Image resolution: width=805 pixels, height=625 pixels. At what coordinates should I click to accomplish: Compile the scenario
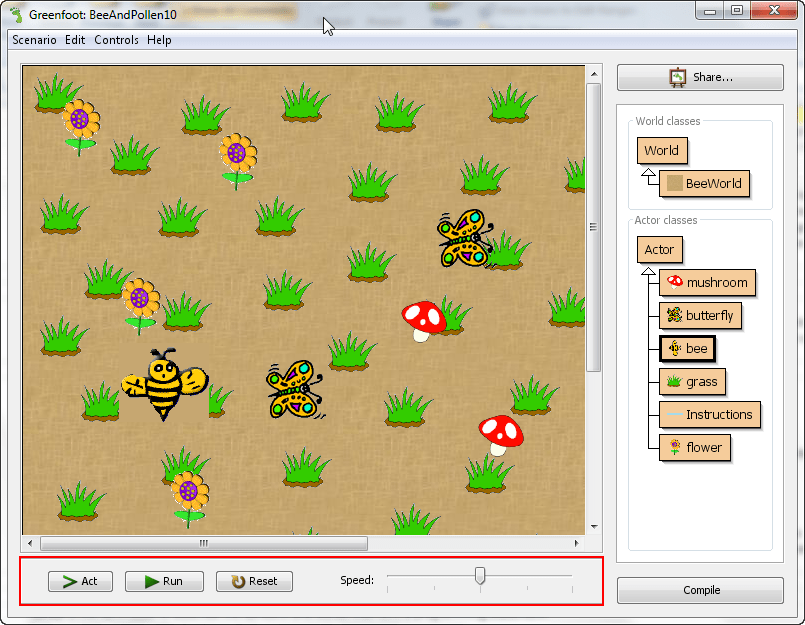coord(699,590)
